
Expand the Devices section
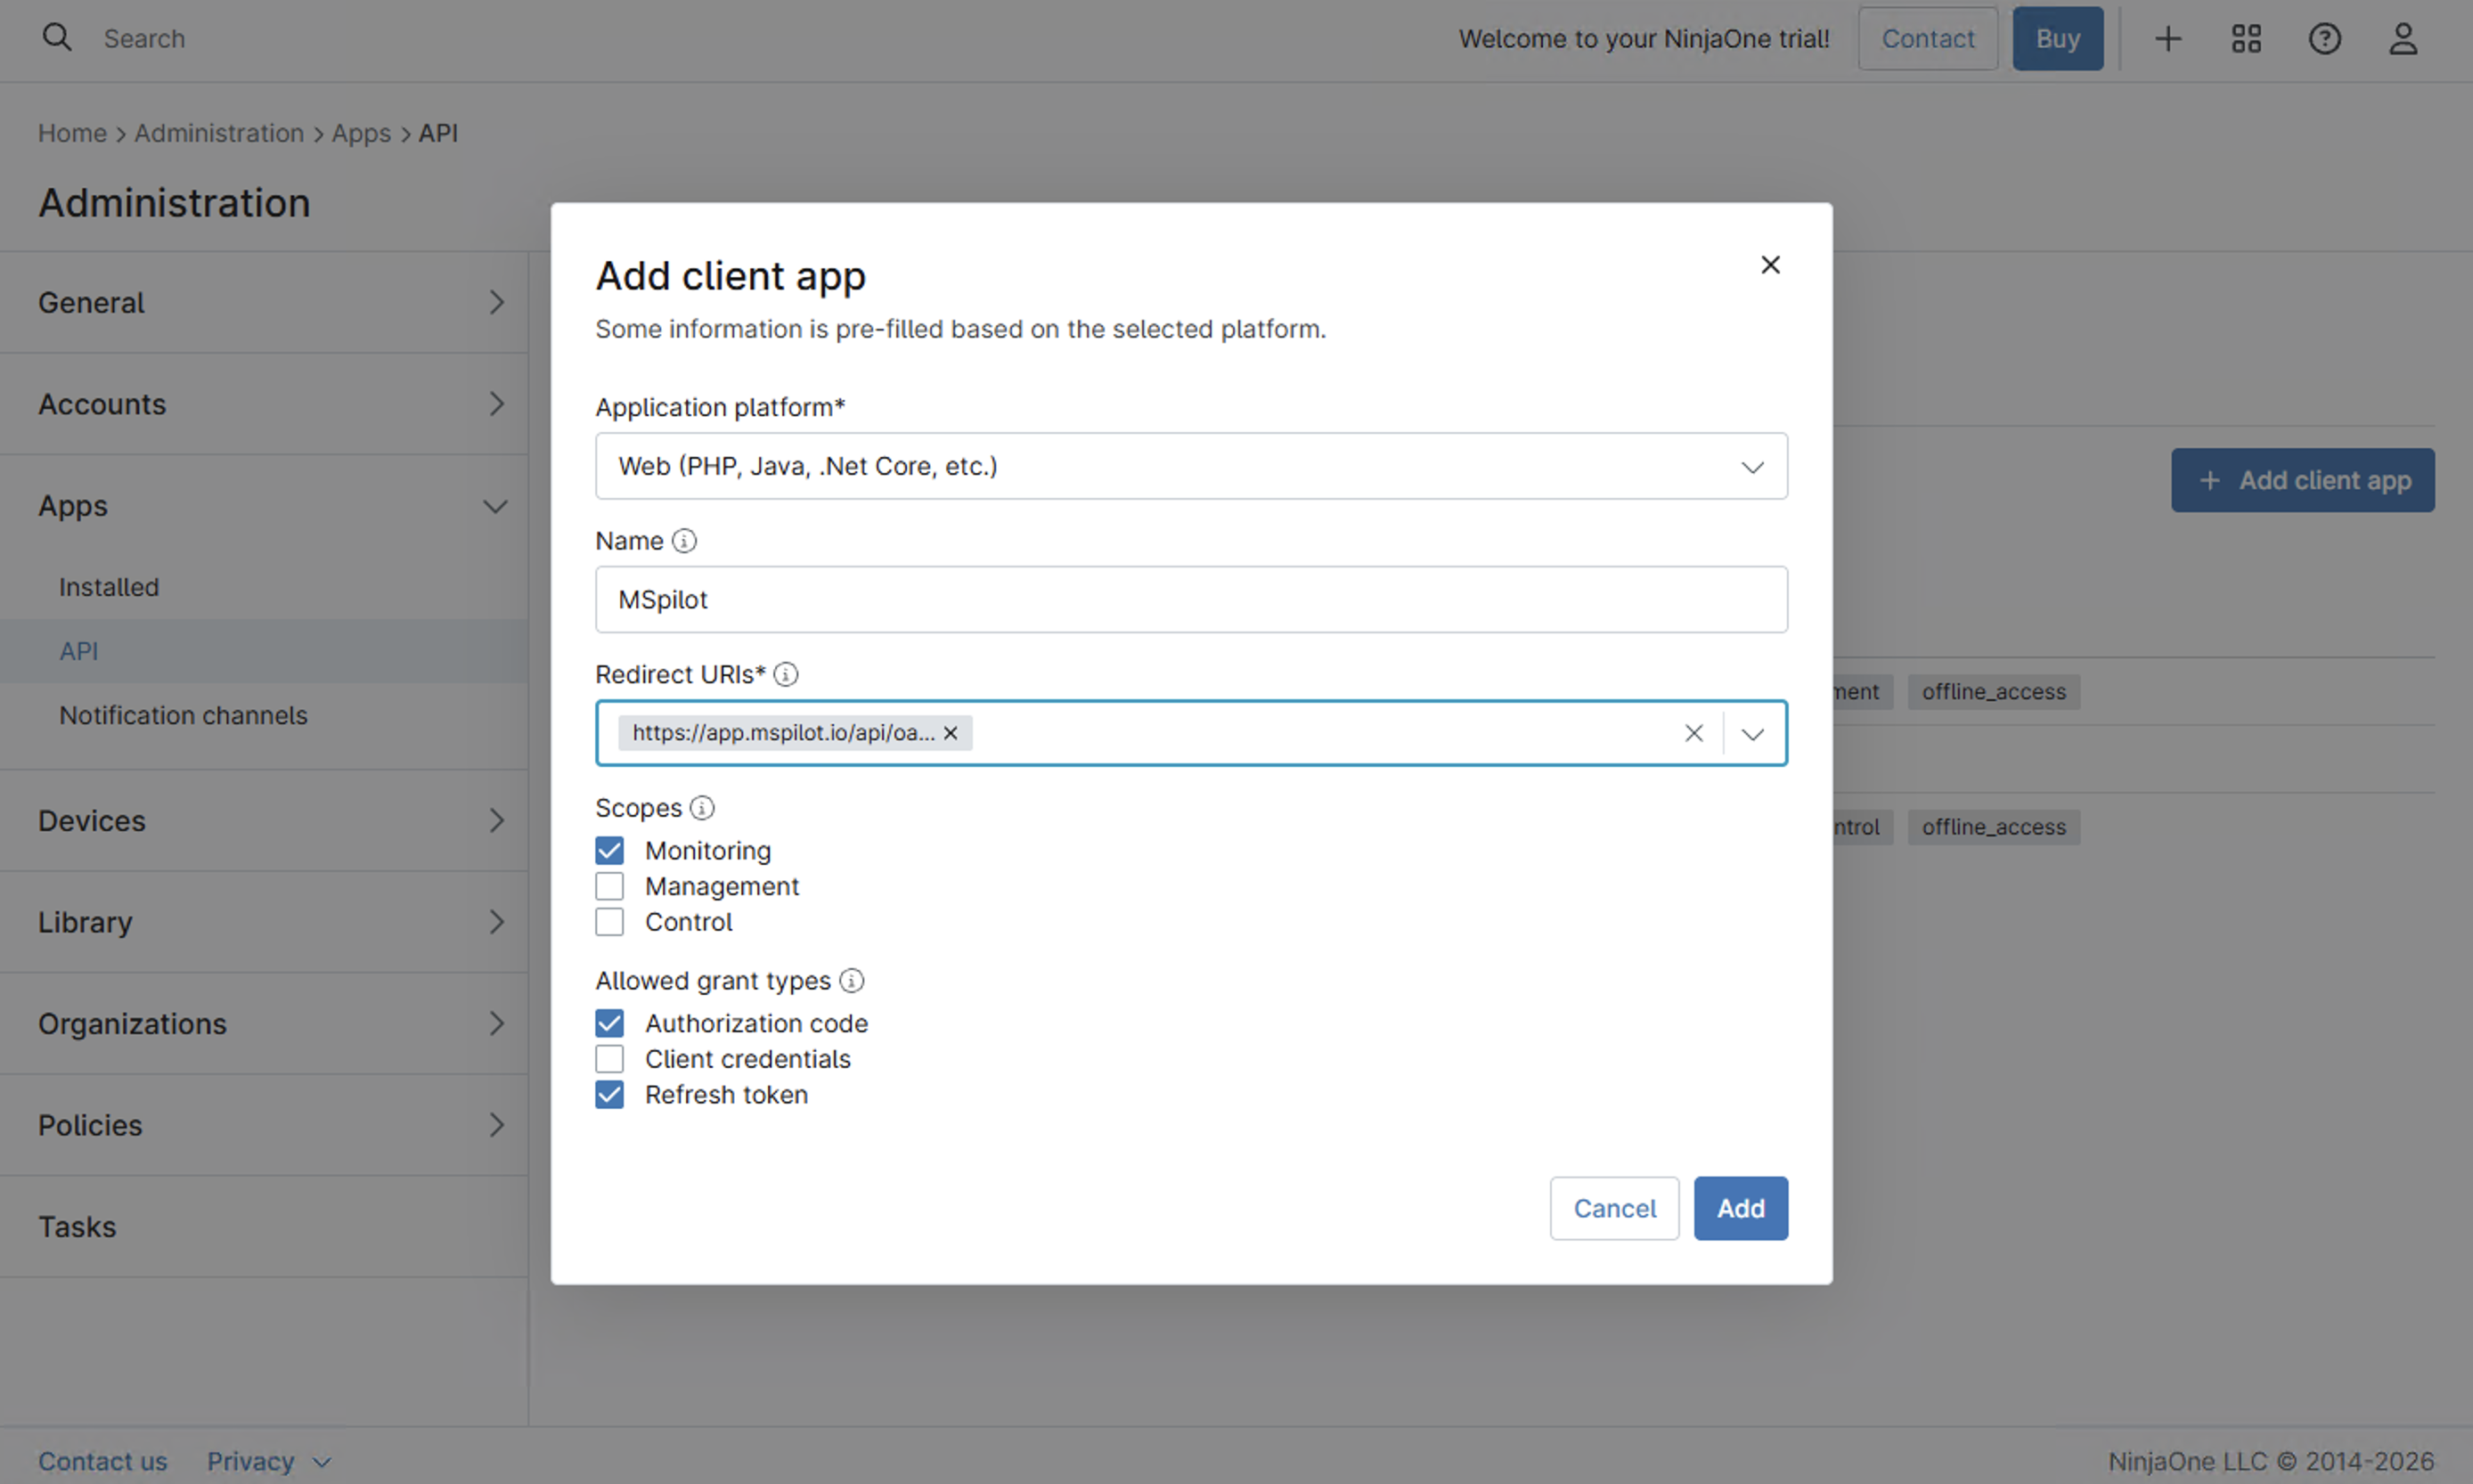coord(264,821)
